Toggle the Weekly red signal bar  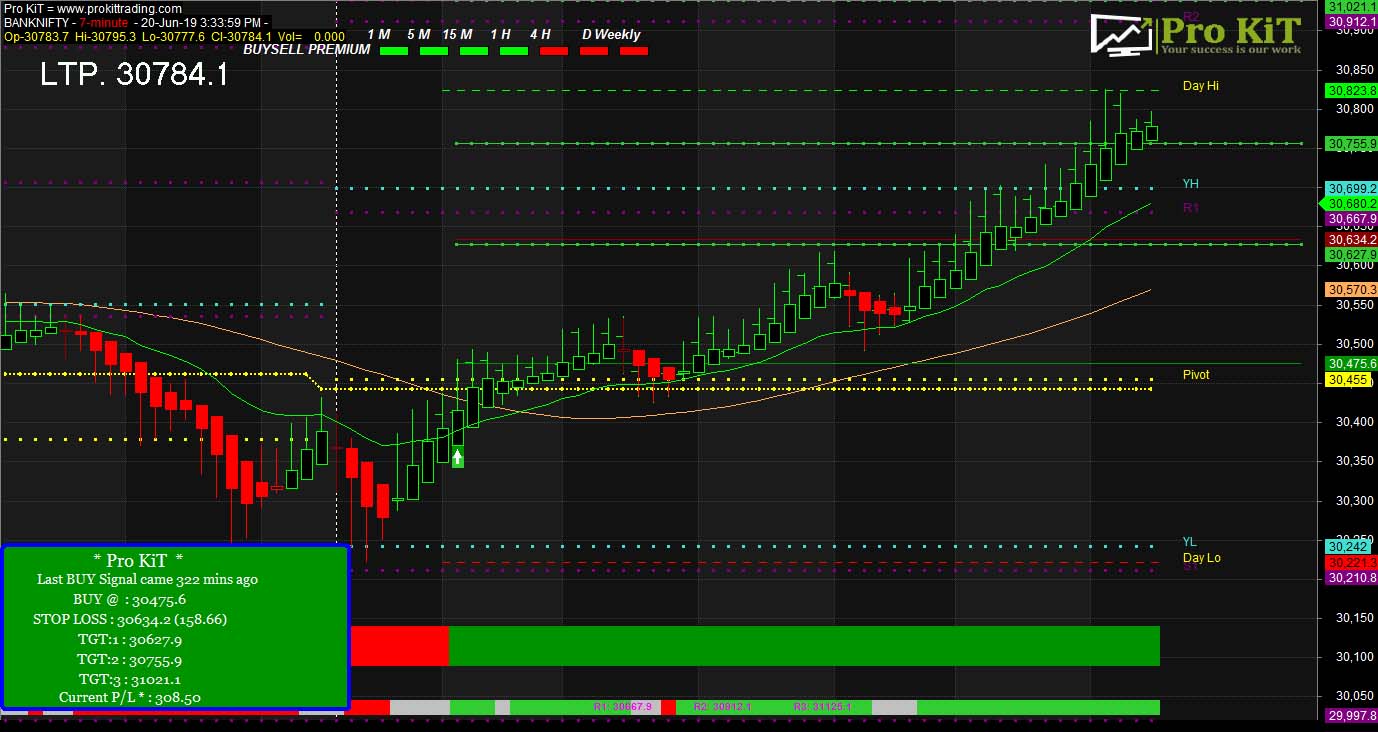point(633,50)
